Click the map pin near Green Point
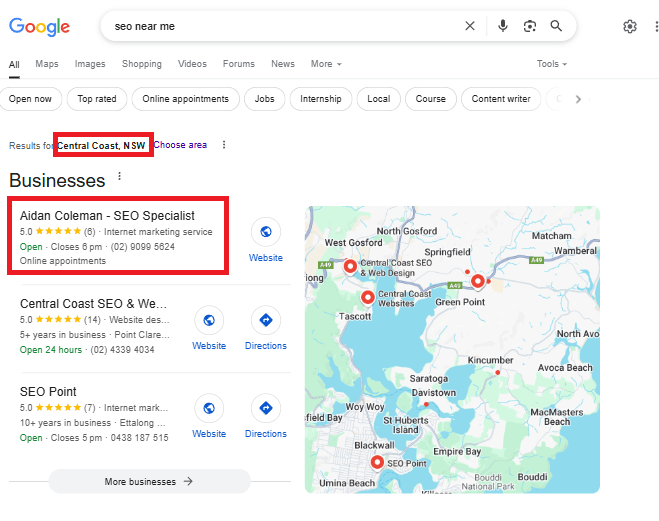 (x=477, y=281)
